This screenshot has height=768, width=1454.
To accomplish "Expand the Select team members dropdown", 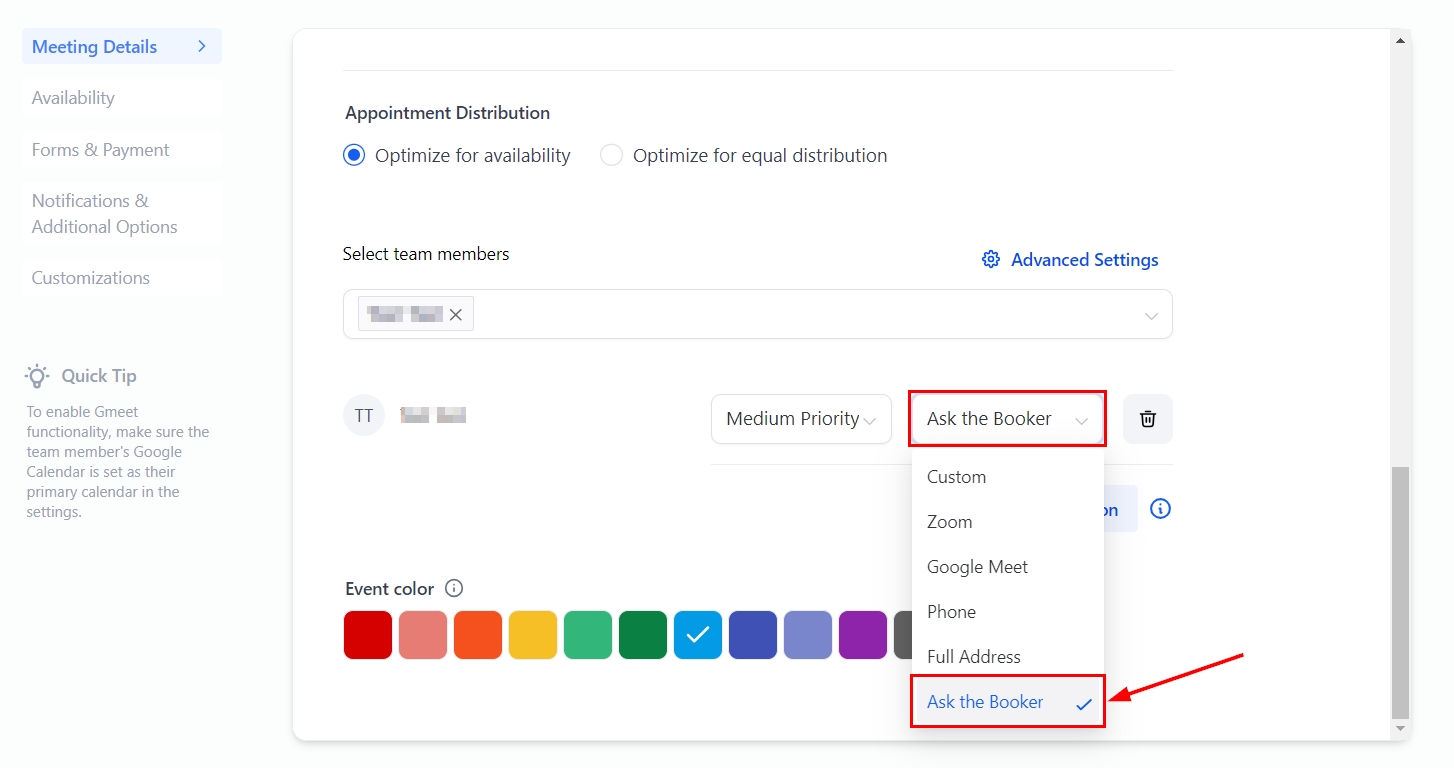I will point(1151,315).
